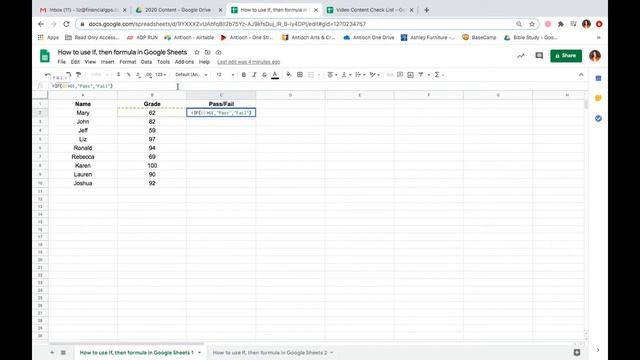The image size is (640, 360).
Task: Click the insert chart icon
Action: click(x=410, y=75)
